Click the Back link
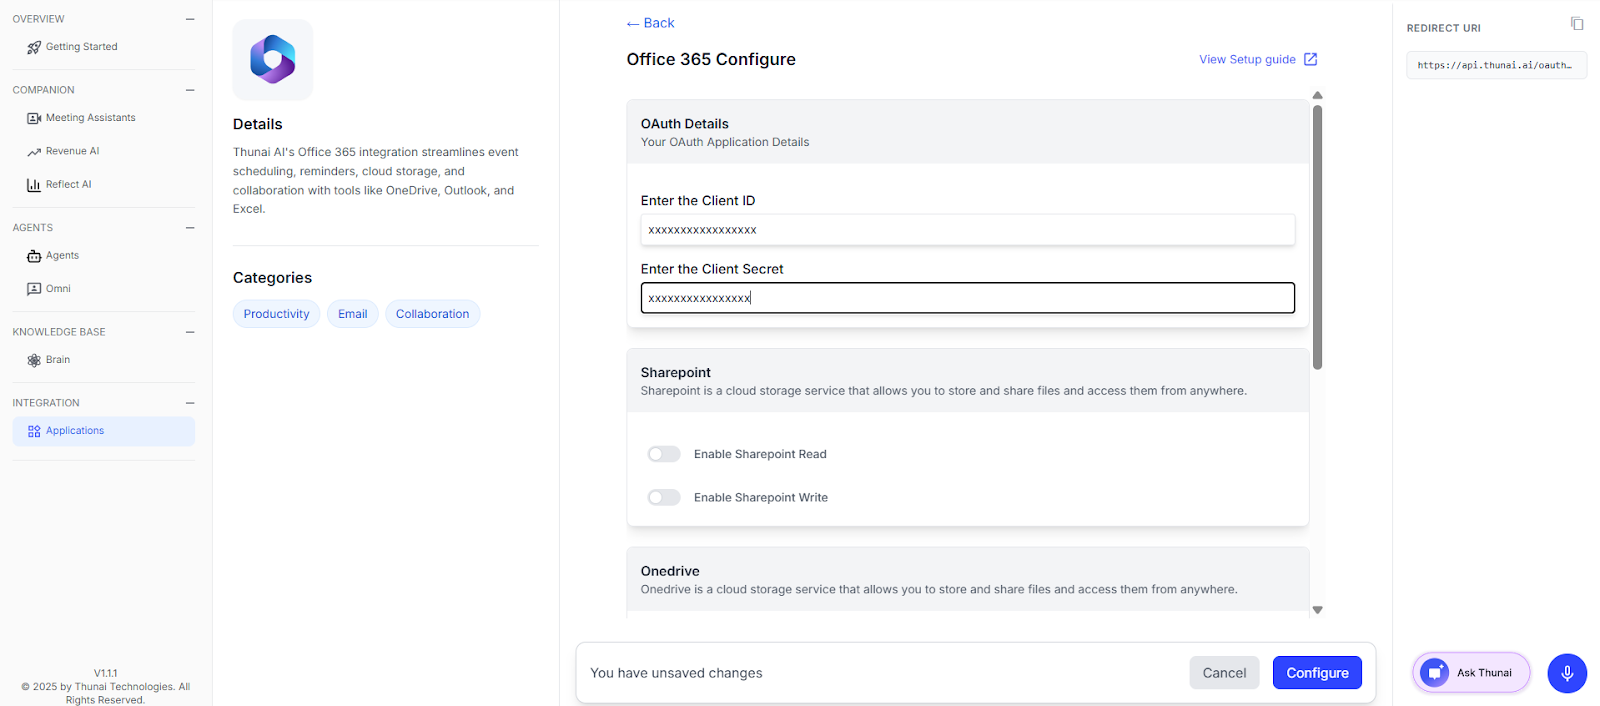 (x=651, y=23)
